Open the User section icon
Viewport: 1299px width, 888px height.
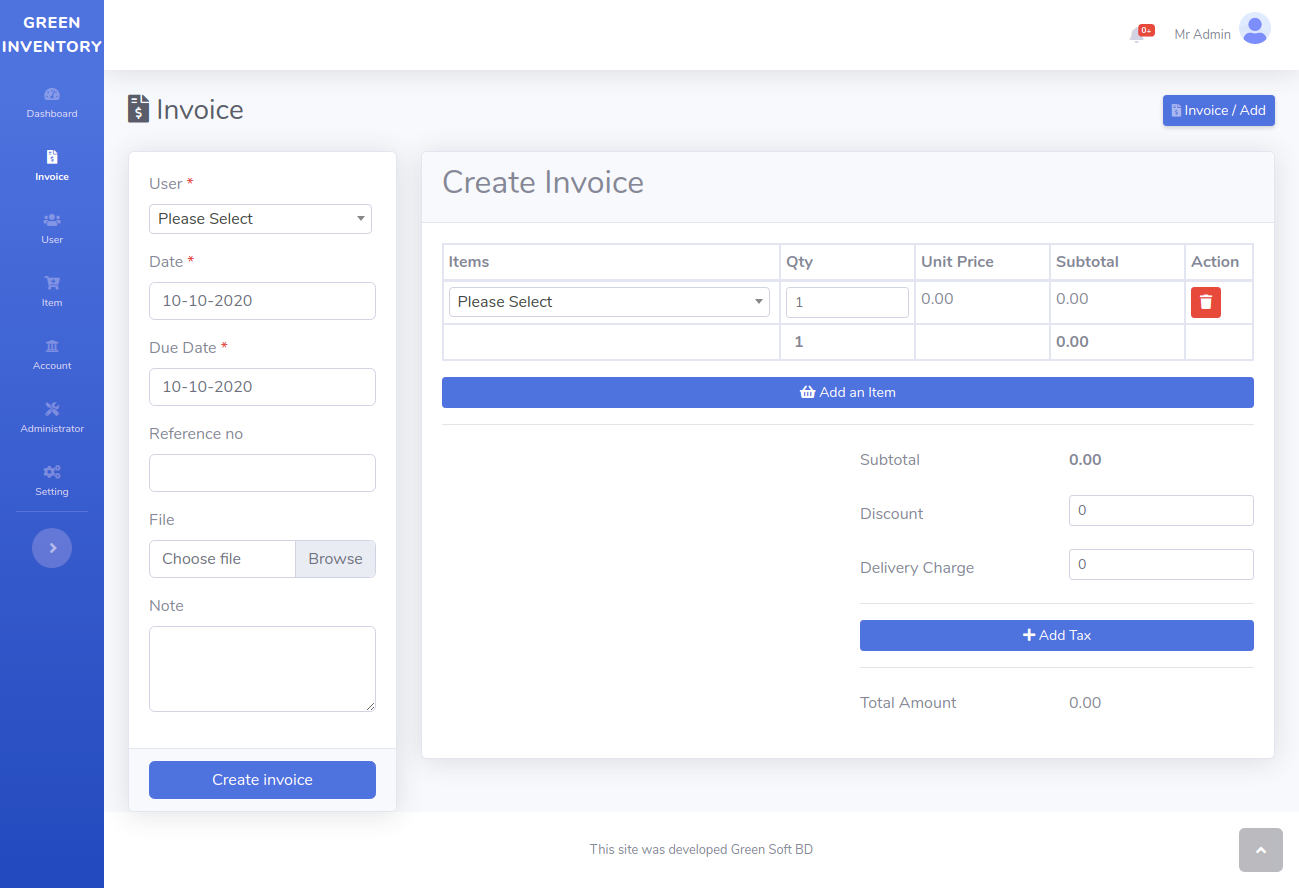pos(51,222)
